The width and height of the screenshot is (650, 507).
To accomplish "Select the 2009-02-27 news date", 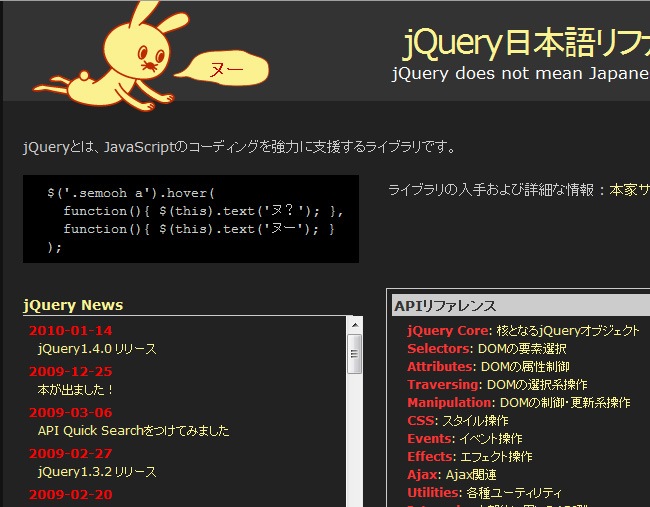I will coord(70,454).
